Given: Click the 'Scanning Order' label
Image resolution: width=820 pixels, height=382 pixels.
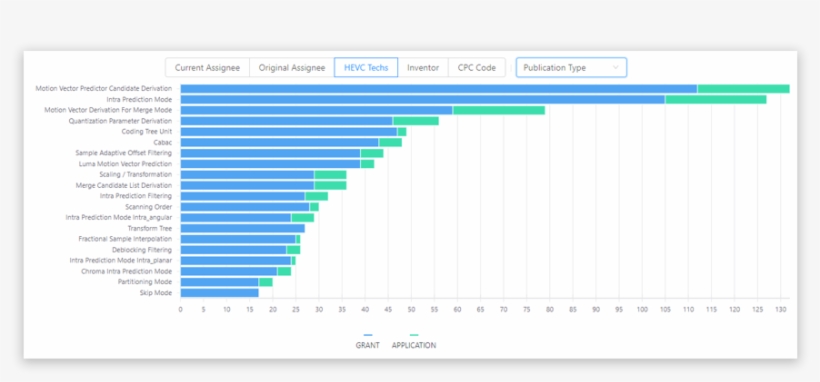Looking at the screenshot, I should [149, 207].
